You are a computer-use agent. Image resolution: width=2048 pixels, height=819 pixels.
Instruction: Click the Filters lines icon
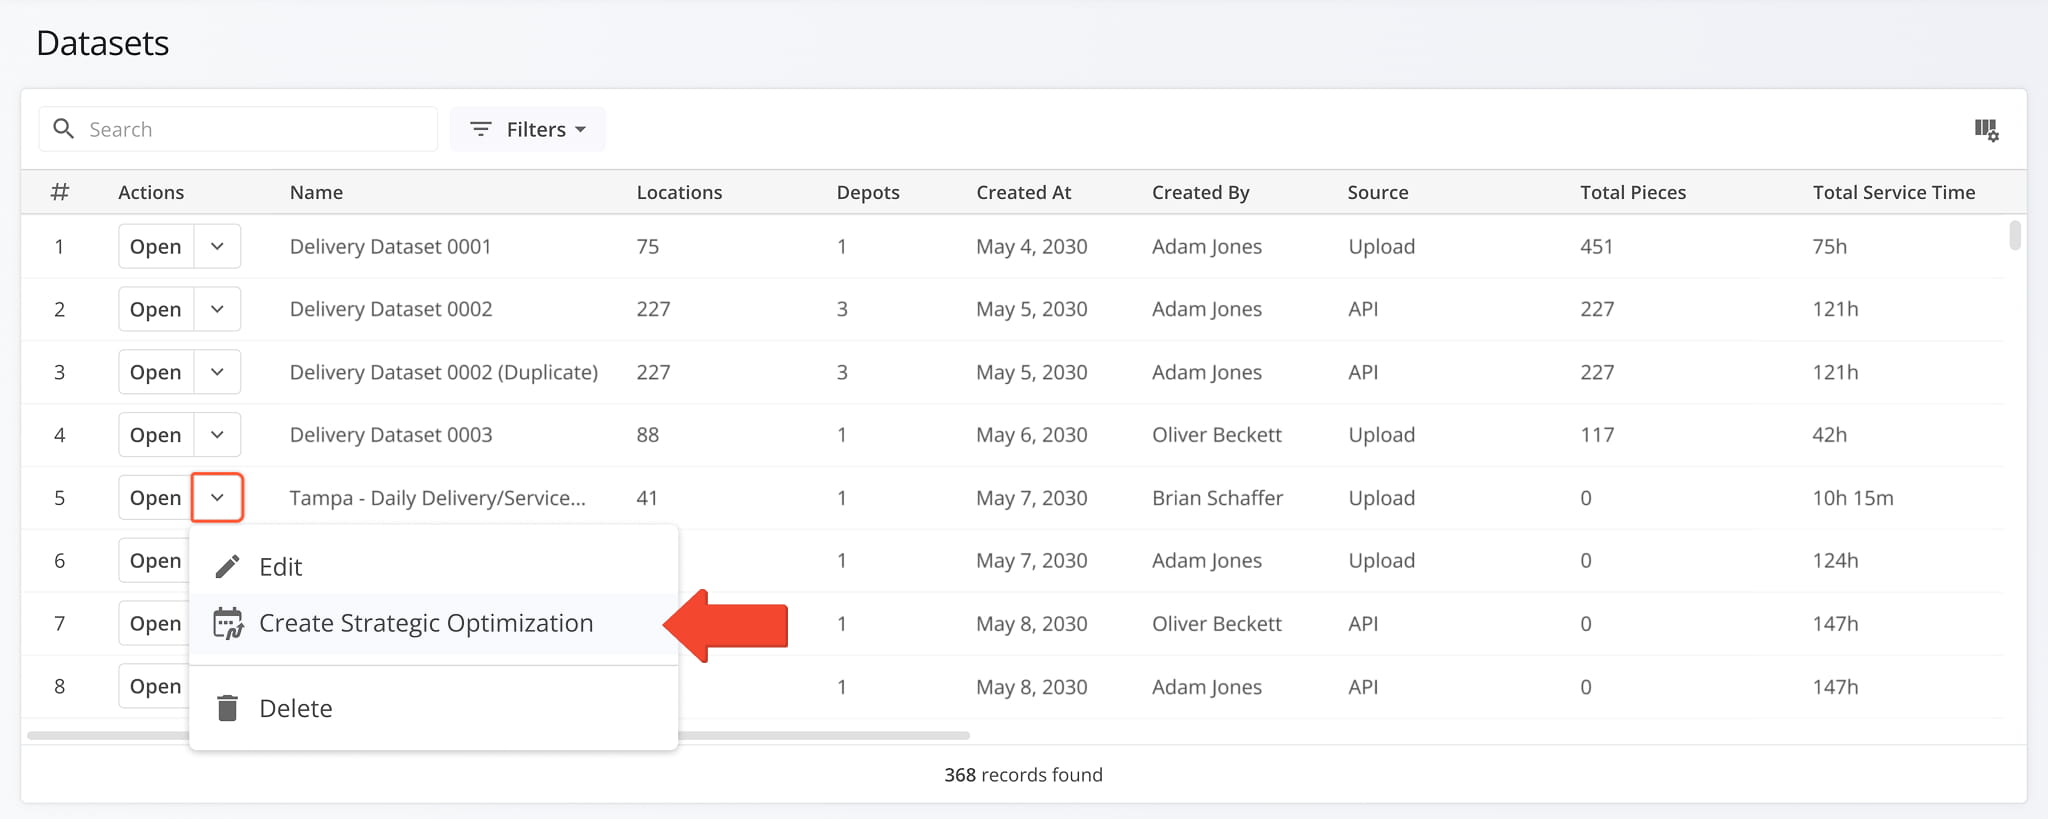click(x=481, y=129)
